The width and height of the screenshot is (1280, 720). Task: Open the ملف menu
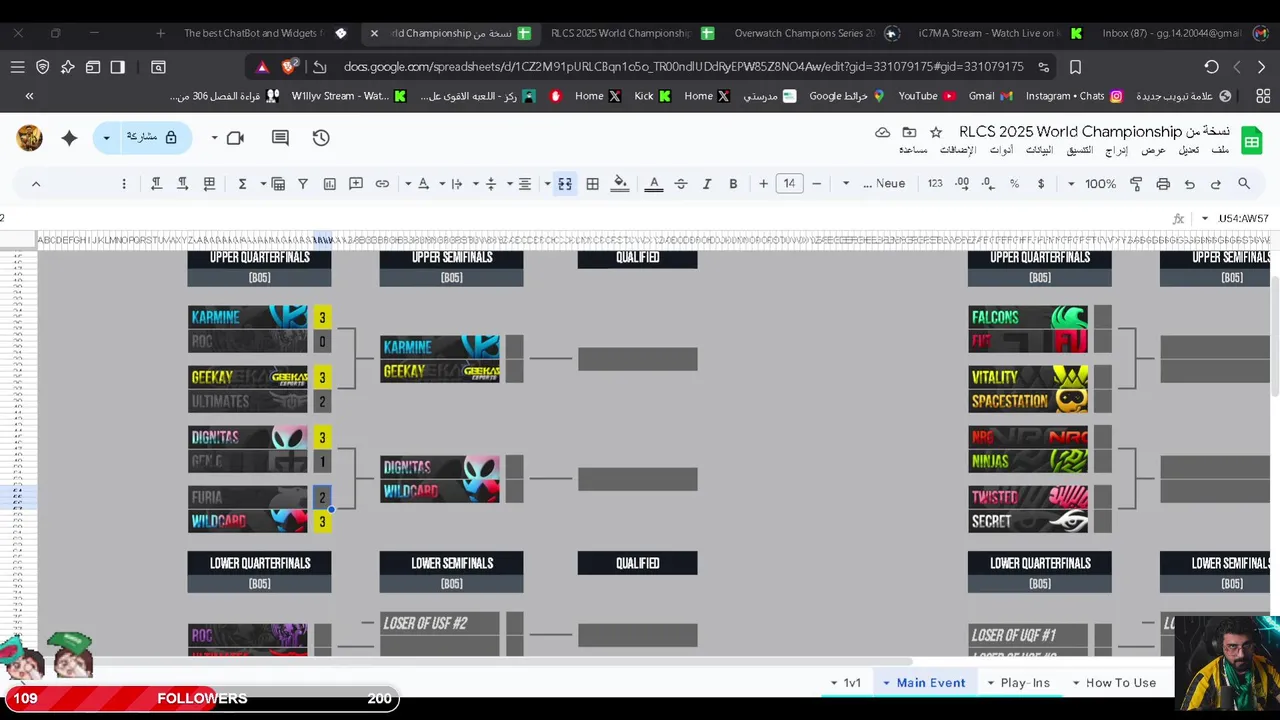click(1220, 150)
